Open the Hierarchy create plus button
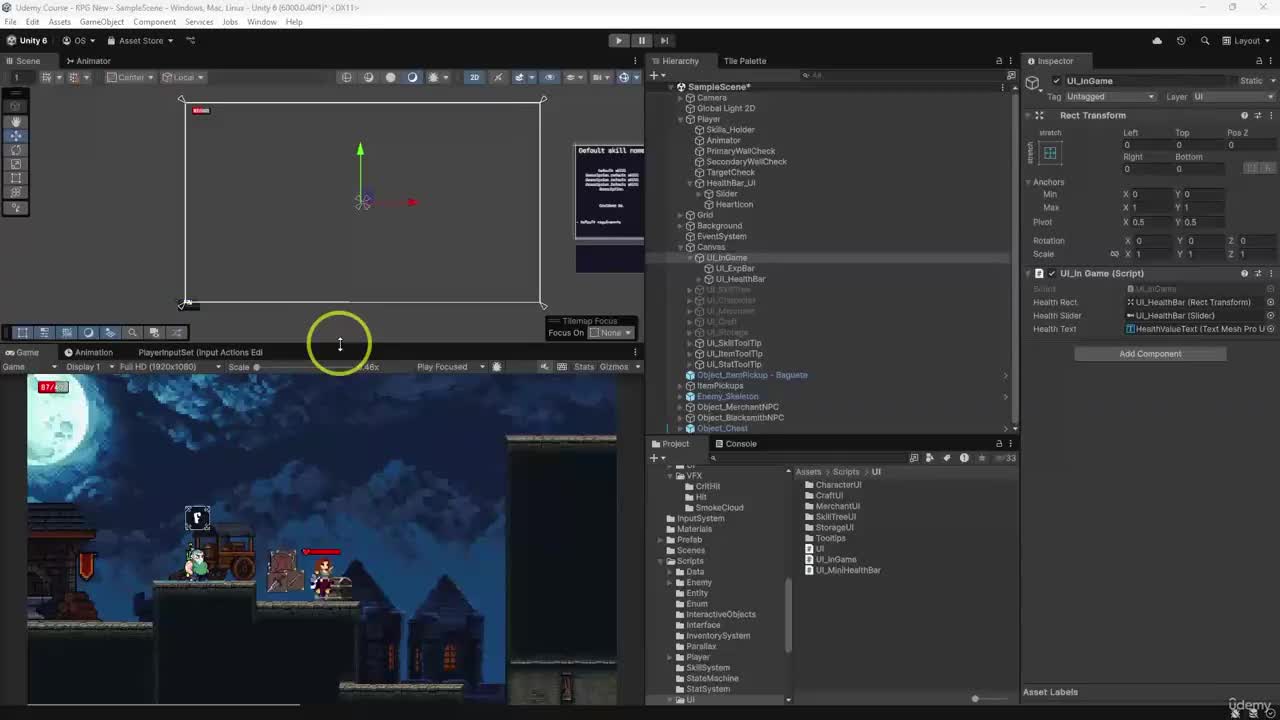The image size is (1280, 720). 656,75
